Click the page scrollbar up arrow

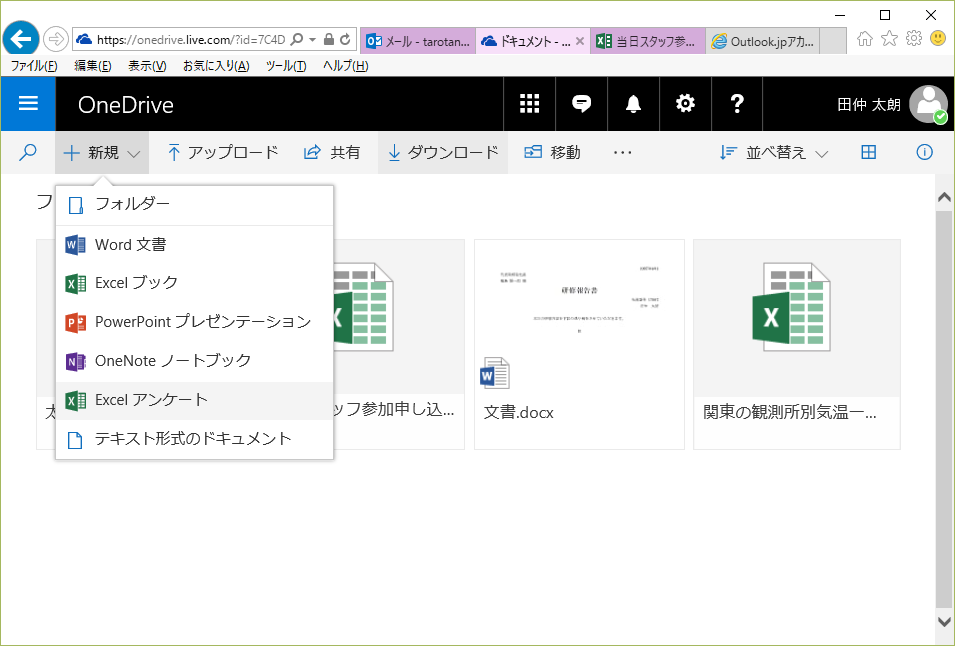pos(944,197)
